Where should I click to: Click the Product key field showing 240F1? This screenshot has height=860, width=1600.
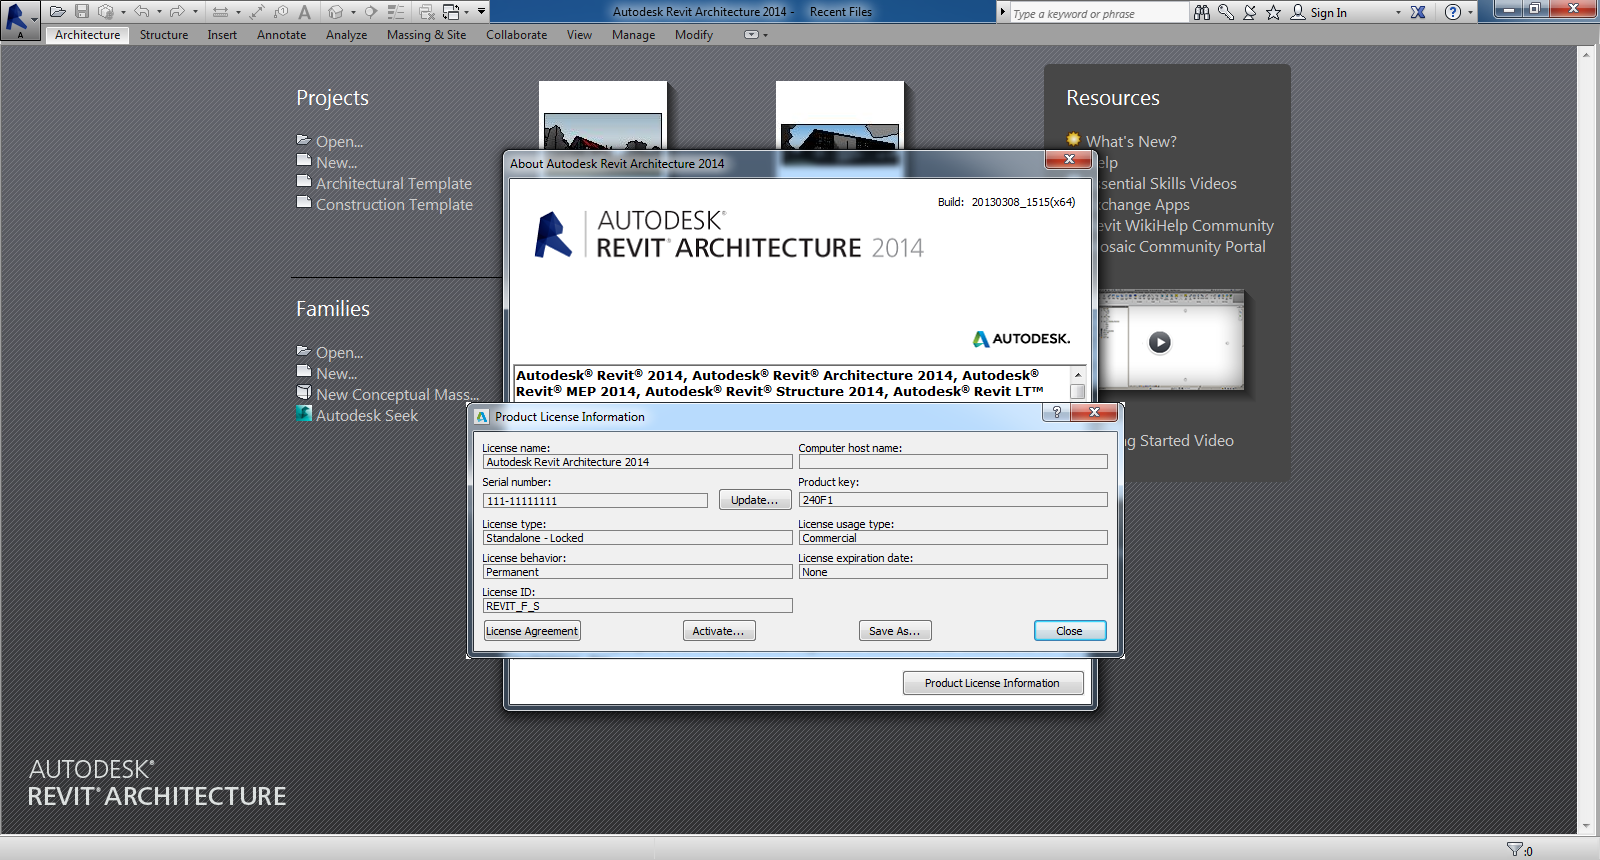point(953,500)
